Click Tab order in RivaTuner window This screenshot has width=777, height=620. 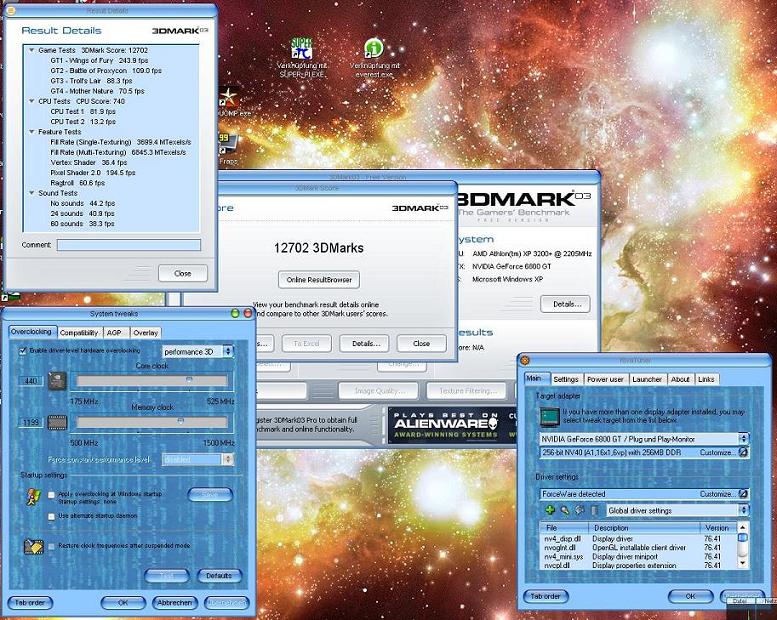coord(546,597)
